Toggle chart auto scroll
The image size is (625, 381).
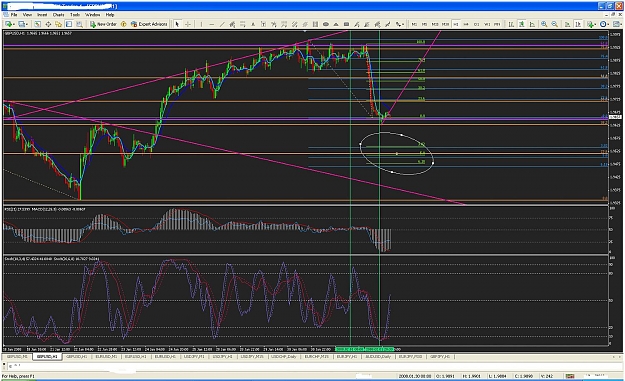click(x=567, y=24)
